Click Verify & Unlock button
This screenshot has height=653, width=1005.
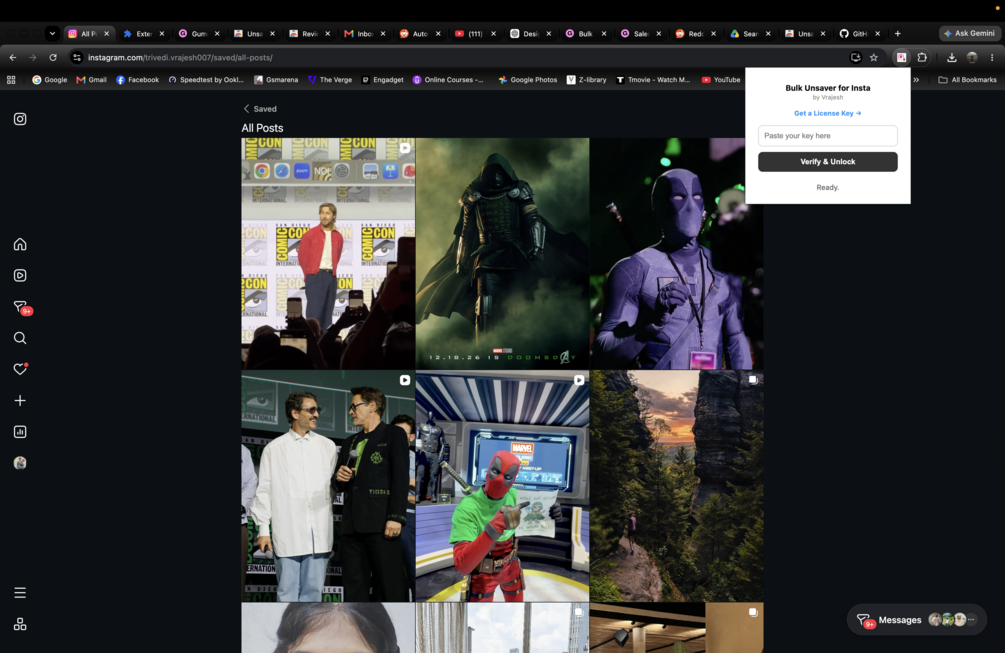coord(827,161)
